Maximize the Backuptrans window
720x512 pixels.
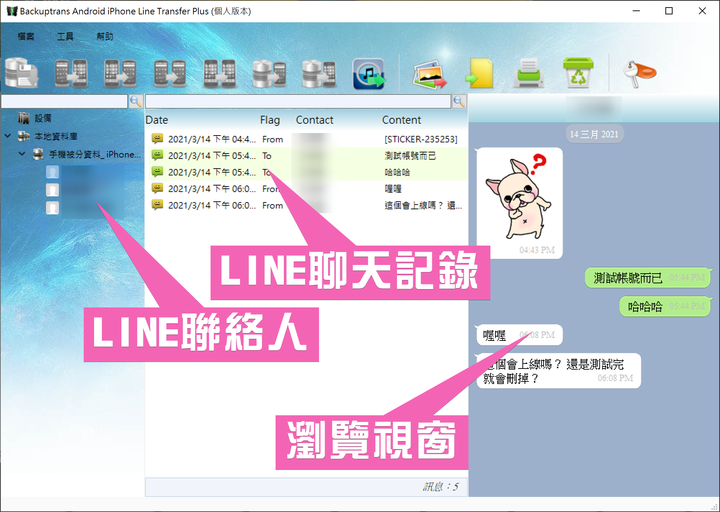point(669,11)
